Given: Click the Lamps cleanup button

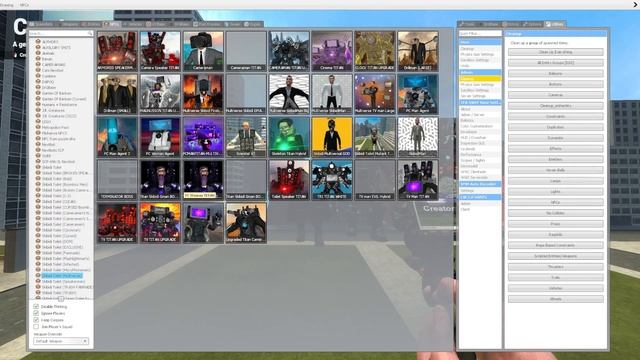Looking at the screenshot, I should 556,181.
